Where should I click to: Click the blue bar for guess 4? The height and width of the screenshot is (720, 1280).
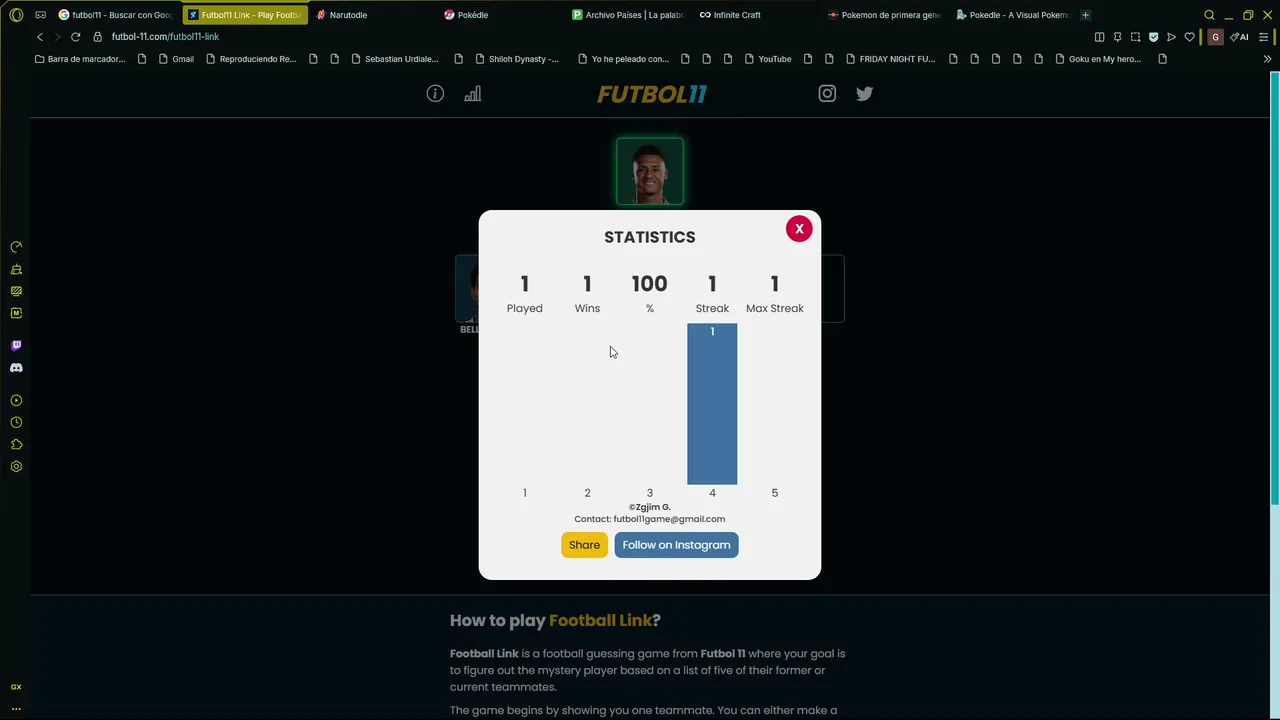712,404
